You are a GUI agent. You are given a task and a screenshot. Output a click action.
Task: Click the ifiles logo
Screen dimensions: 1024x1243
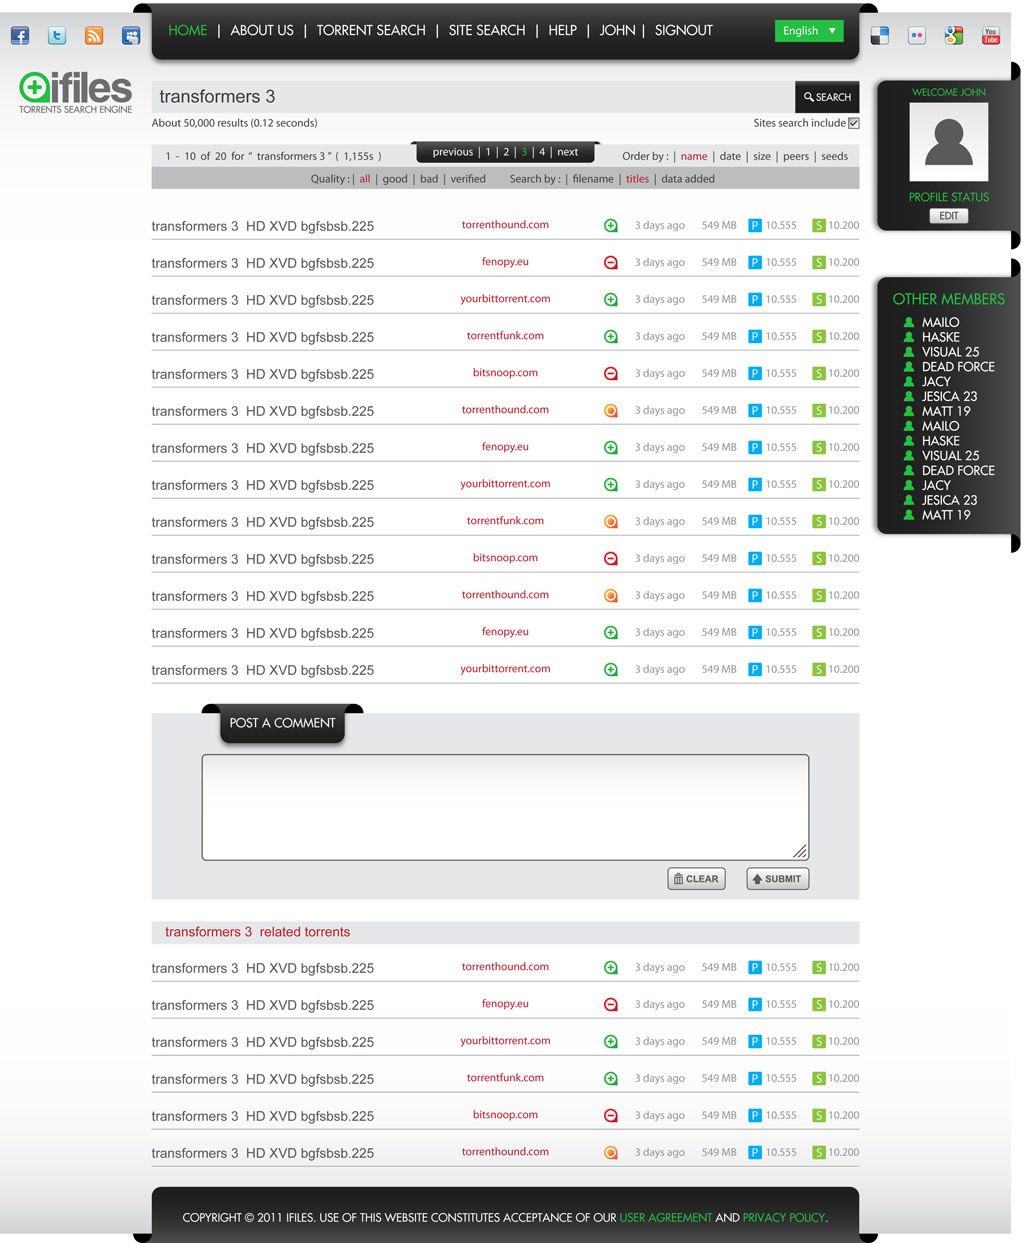pos(76,92)
